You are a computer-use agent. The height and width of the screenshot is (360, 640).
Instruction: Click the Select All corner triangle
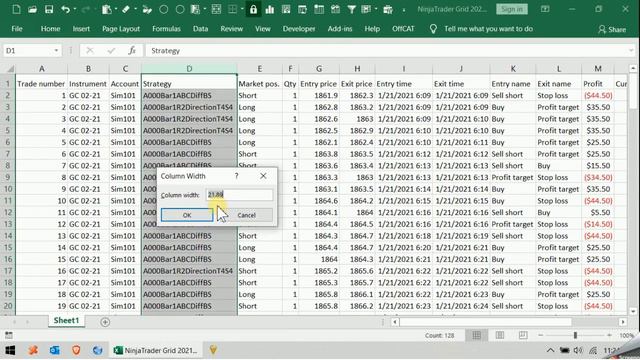click(x=11, y=69)
